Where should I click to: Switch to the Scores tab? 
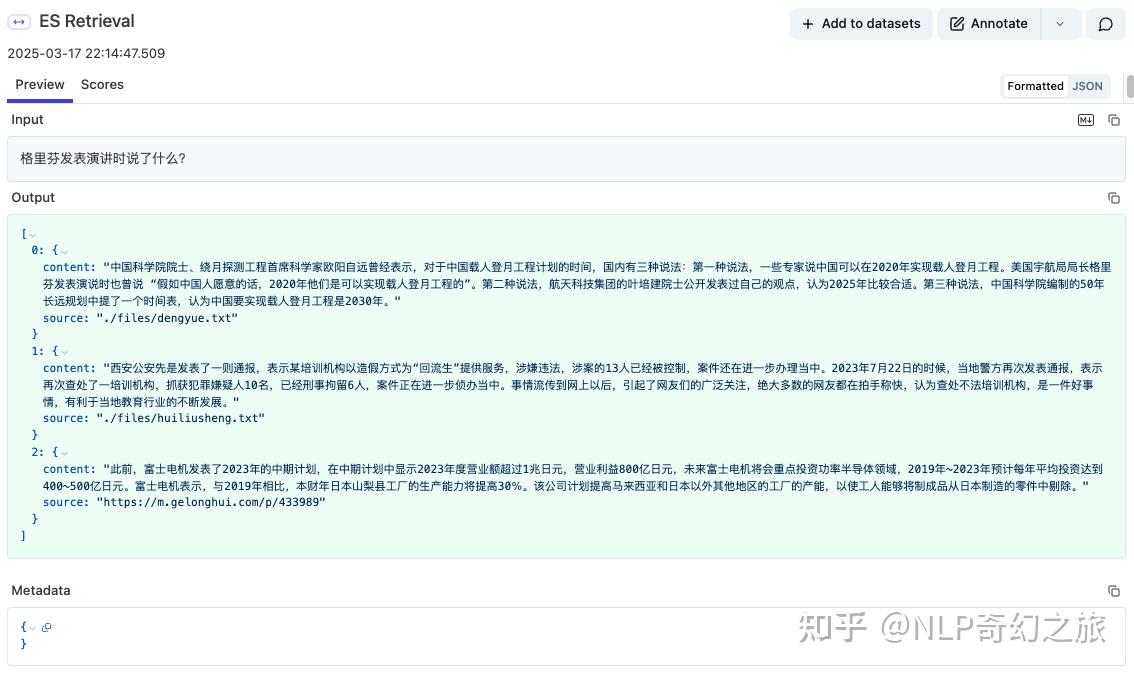pyautogui.click(x=102, y=84)
